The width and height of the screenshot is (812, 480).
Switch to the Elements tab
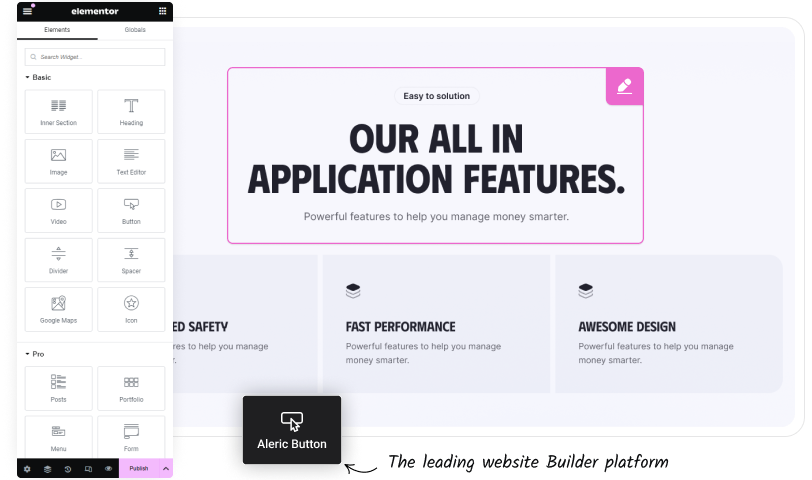57,31
